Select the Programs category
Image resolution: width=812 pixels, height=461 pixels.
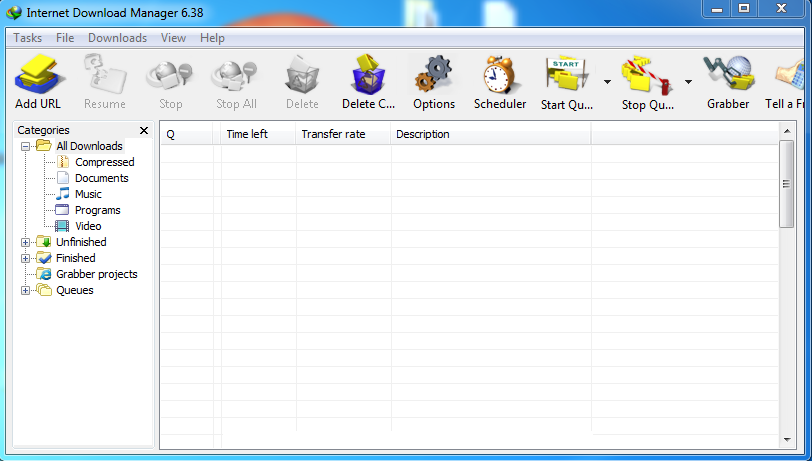[97, 210]
